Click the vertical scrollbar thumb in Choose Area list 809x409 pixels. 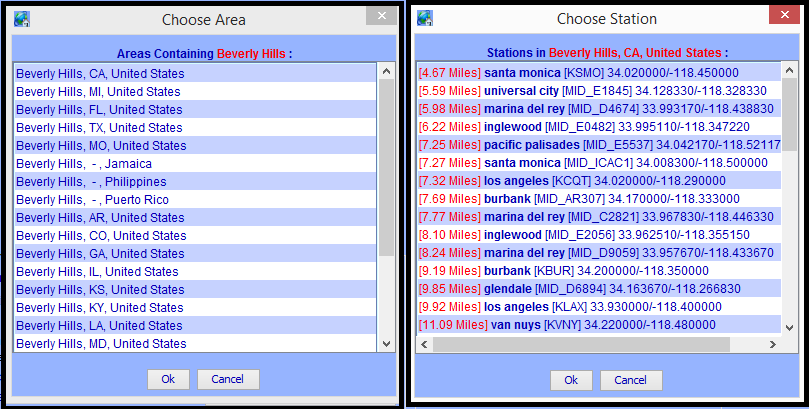pos(386,168)
